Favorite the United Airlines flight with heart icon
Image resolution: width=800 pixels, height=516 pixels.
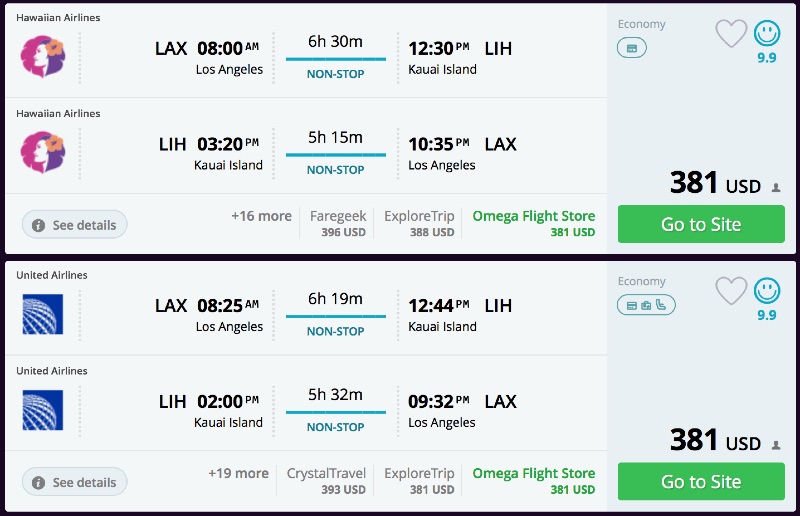click(x=731, y=291)
